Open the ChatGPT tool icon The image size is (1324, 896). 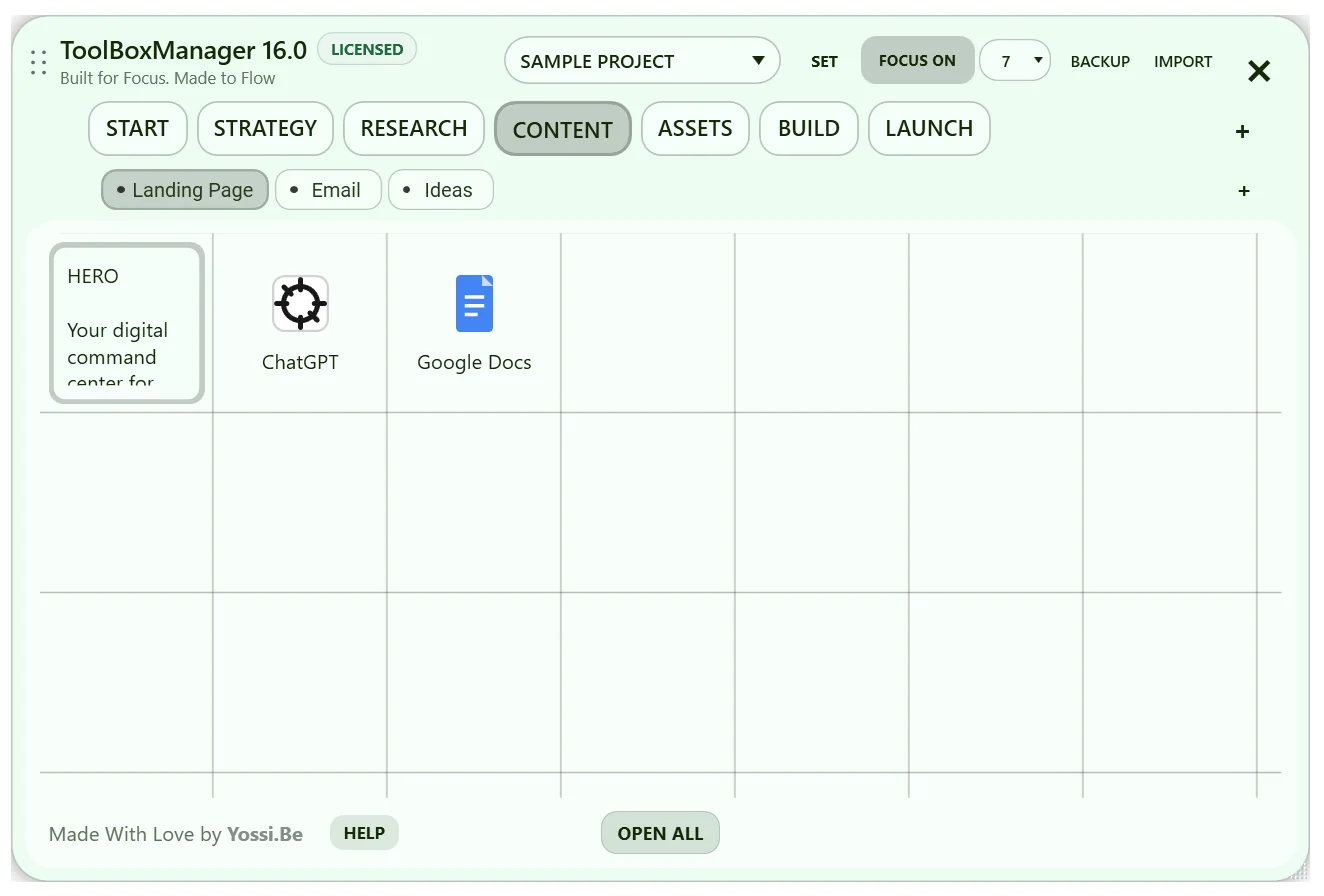[300, 304]
